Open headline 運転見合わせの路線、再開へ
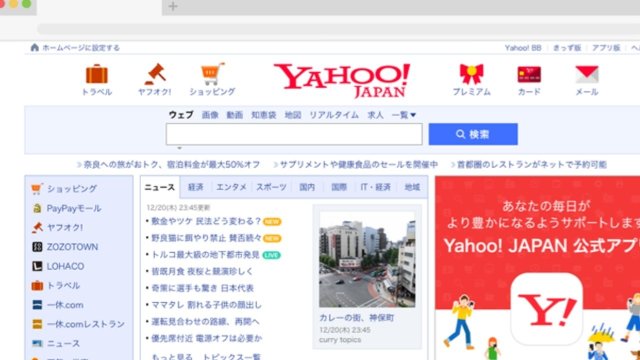Viewport: 640px width, 360px height. (x=205, y=322)
